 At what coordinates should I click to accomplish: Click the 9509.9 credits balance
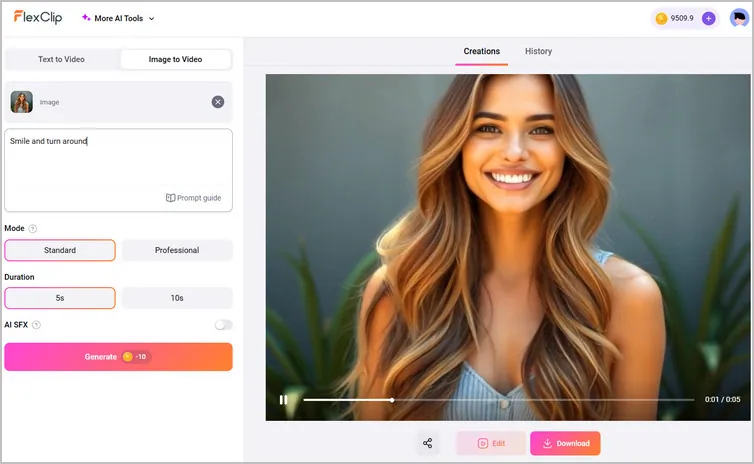682,18
